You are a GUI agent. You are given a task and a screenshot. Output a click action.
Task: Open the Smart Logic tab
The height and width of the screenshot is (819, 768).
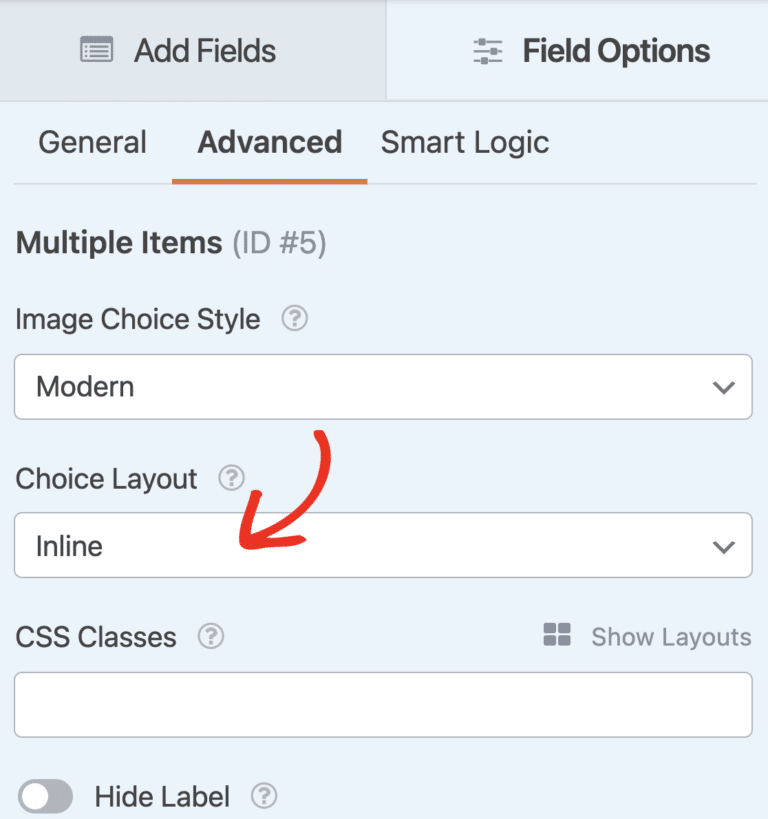tap(464, 142)
